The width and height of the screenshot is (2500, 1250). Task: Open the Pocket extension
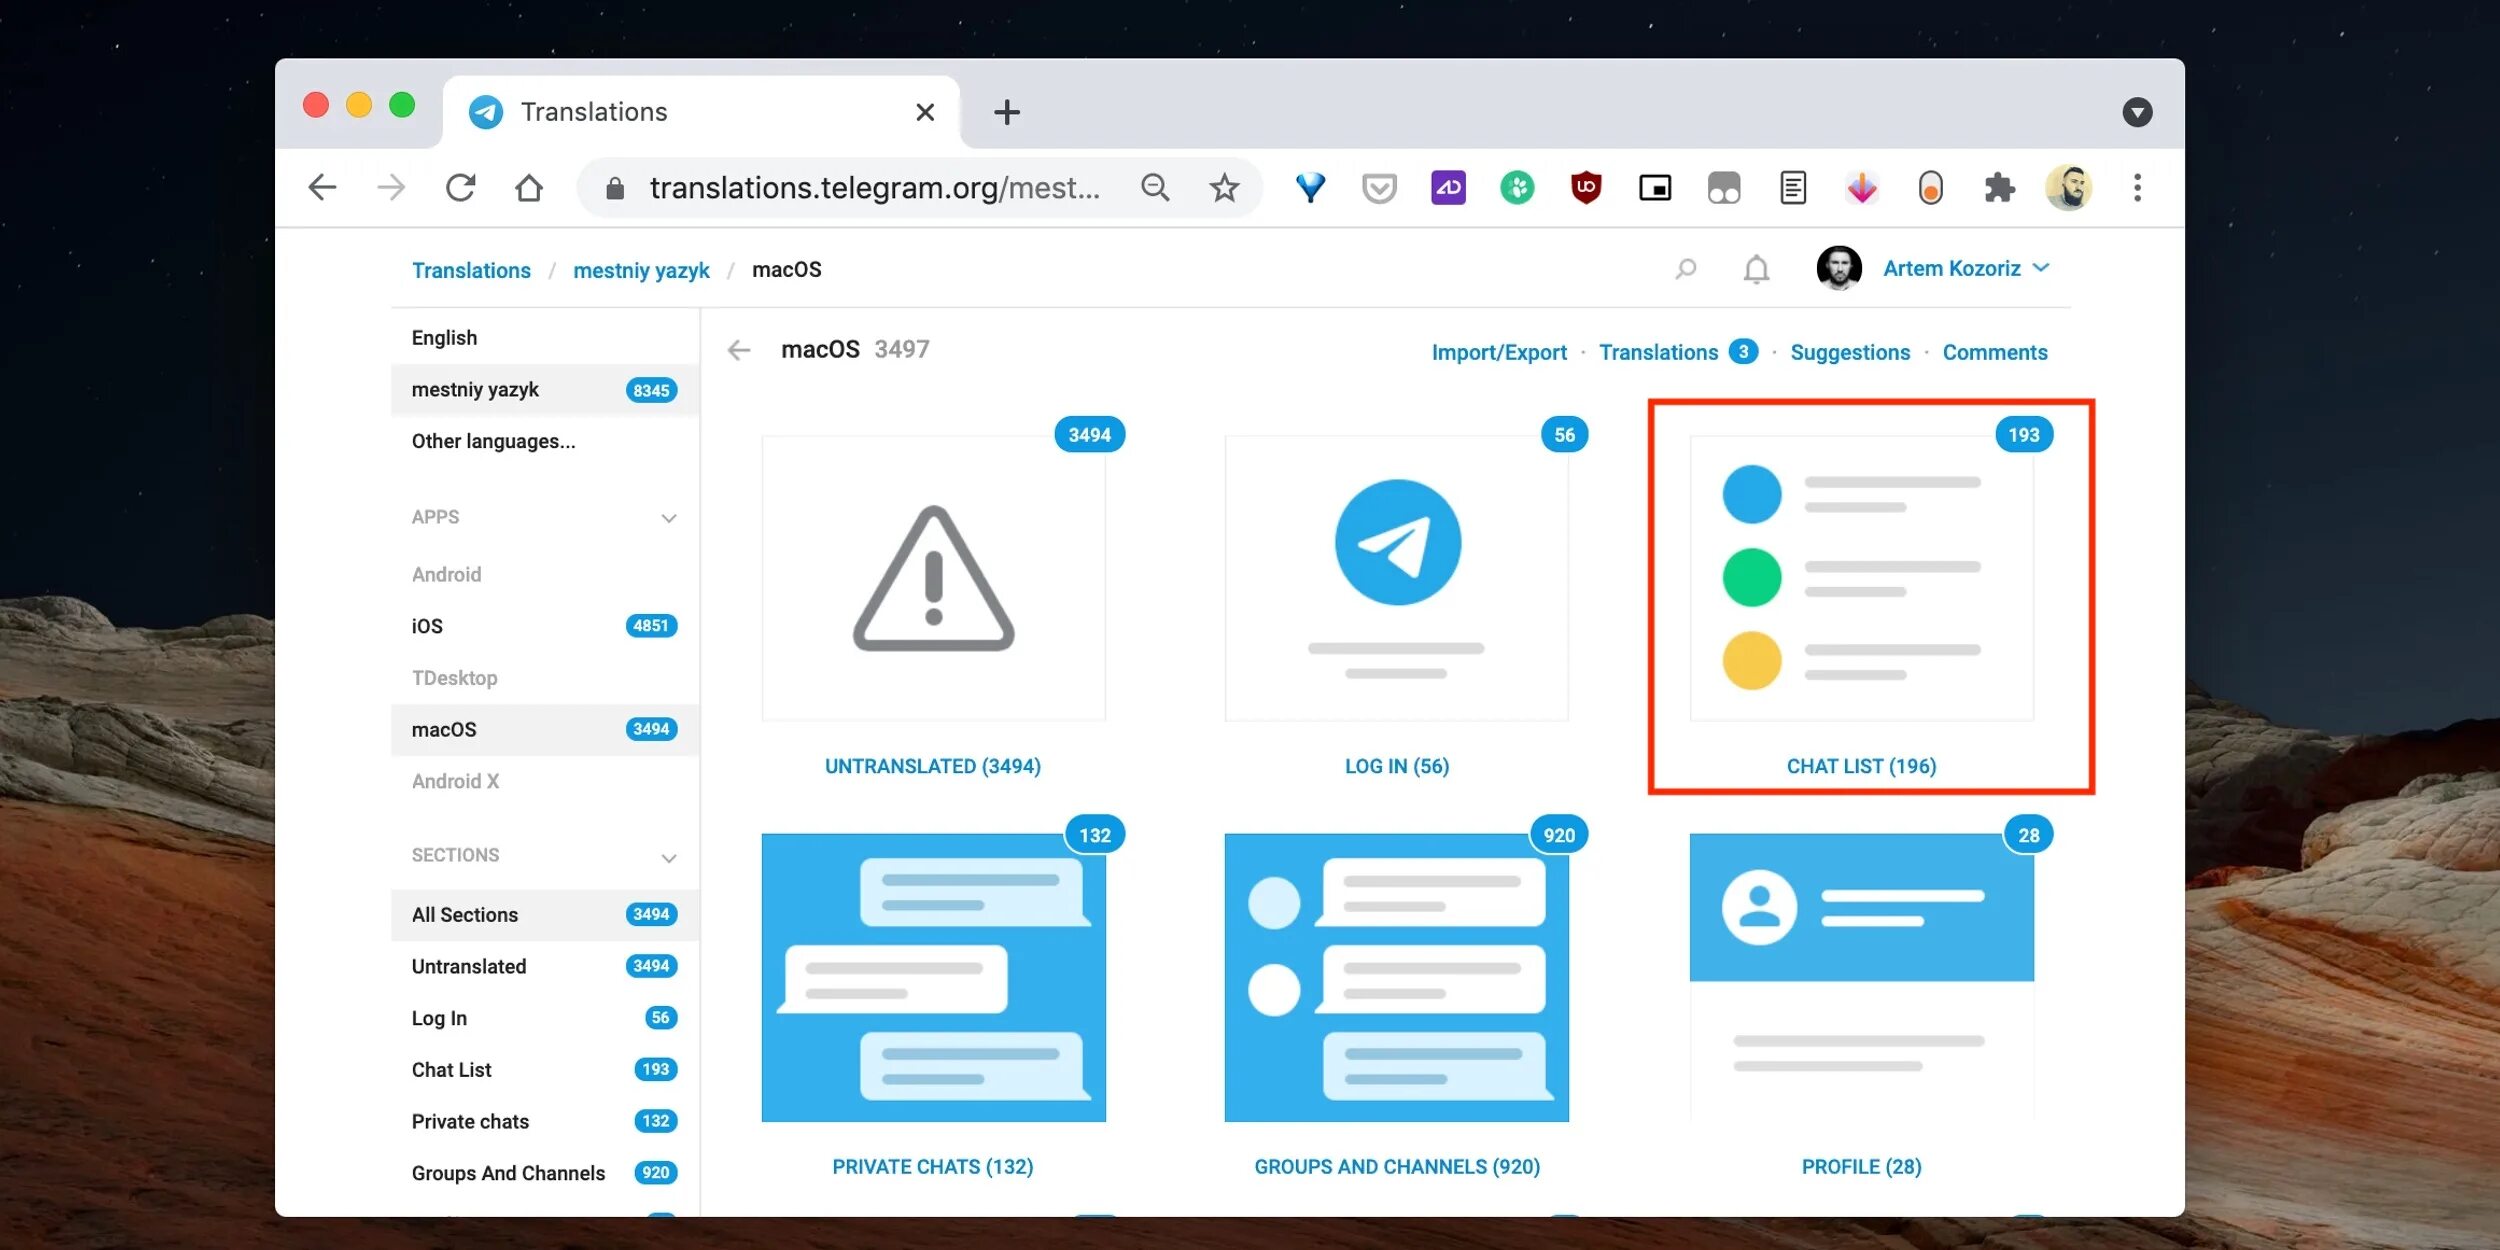point(1379,188)
